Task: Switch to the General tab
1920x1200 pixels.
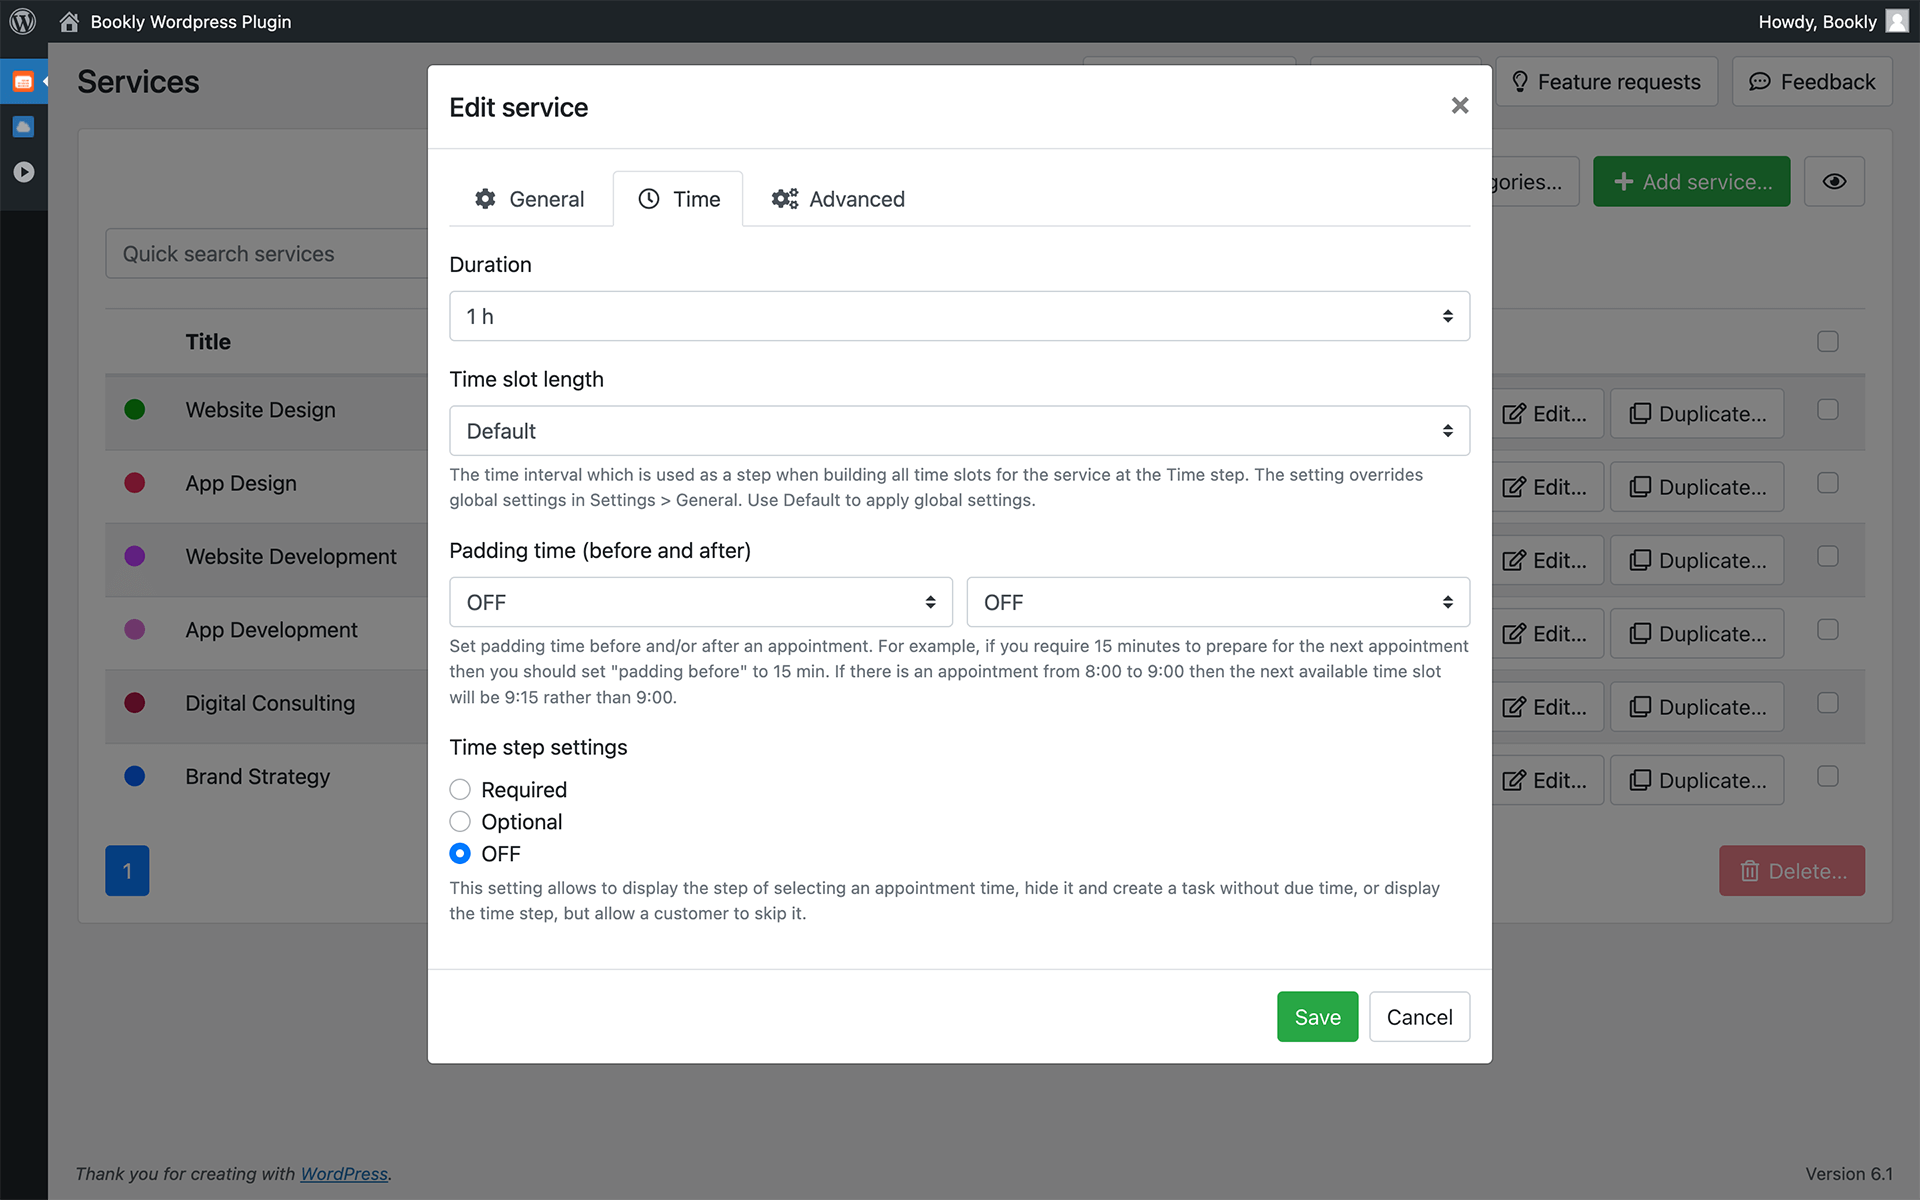Action: [530, 199]
